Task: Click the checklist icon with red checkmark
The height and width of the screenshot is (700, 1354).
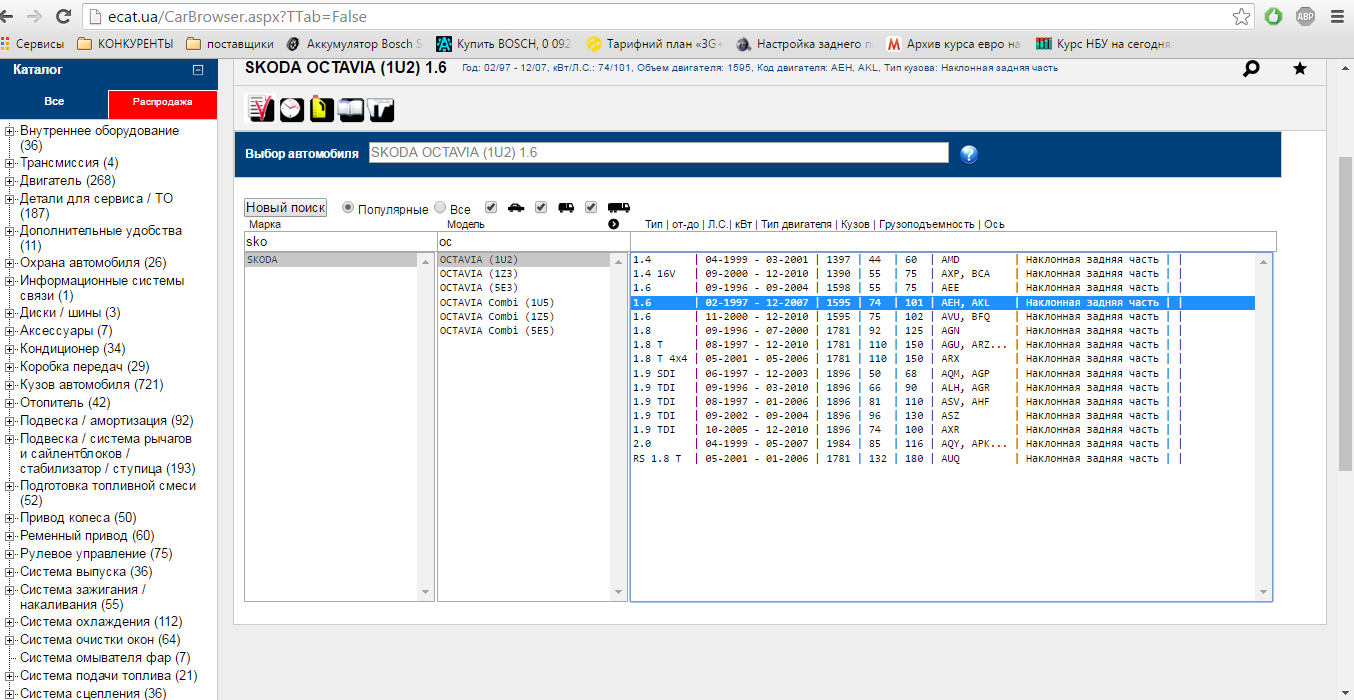Action: coord(260,108)
